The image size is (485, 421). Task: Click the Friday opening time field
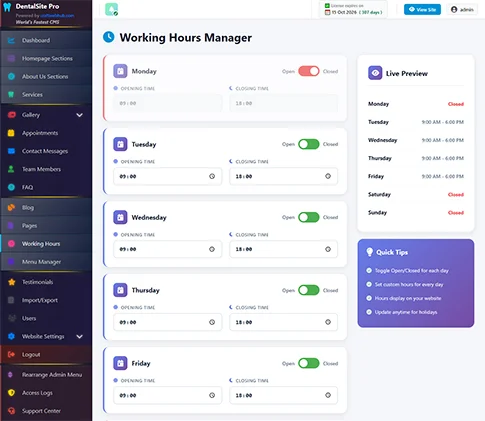pos(167,395)
